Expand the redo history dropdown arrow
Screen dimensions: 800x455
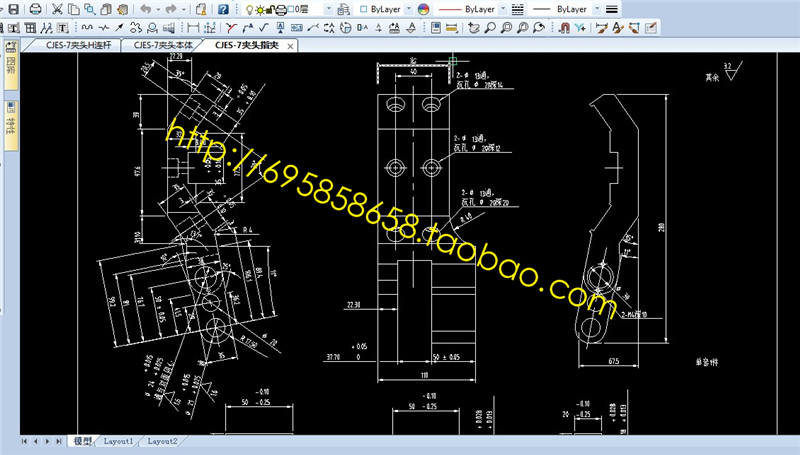[x=183, y=9]
